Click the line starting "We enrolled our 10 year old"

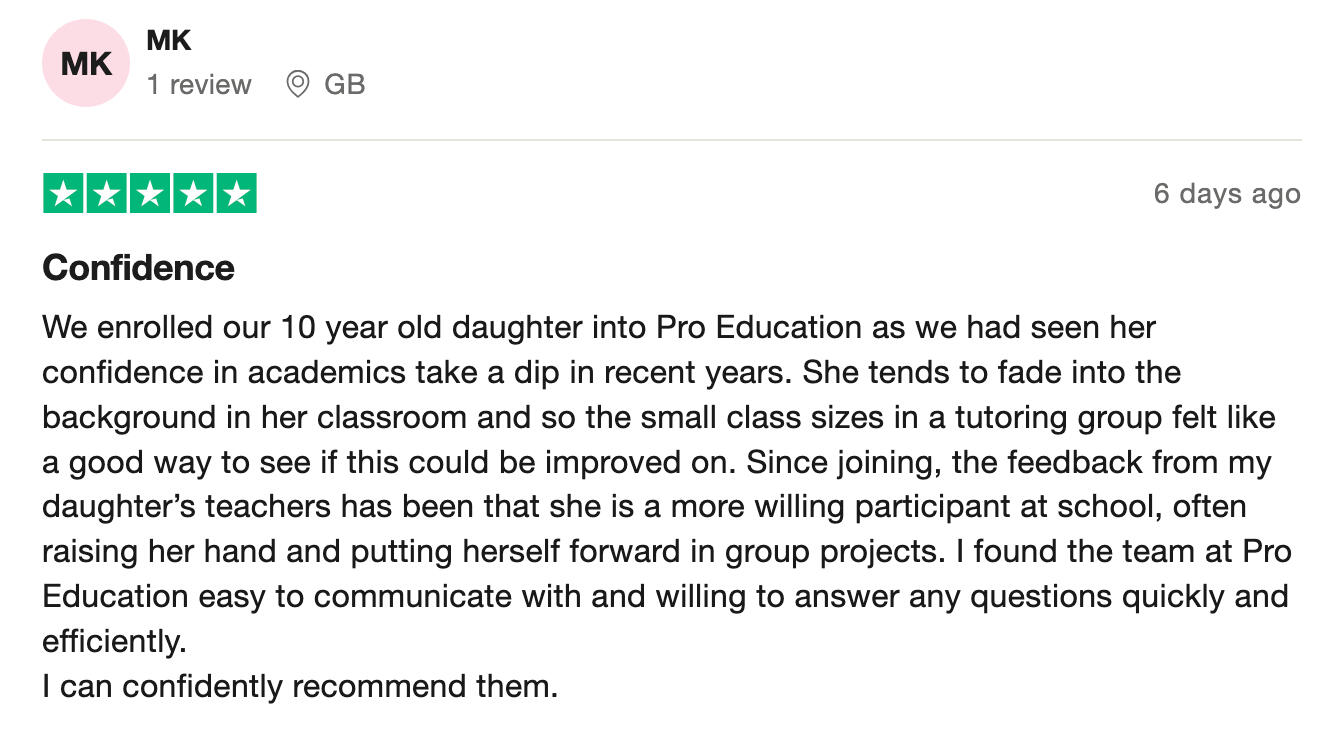[x=599, y=327]
